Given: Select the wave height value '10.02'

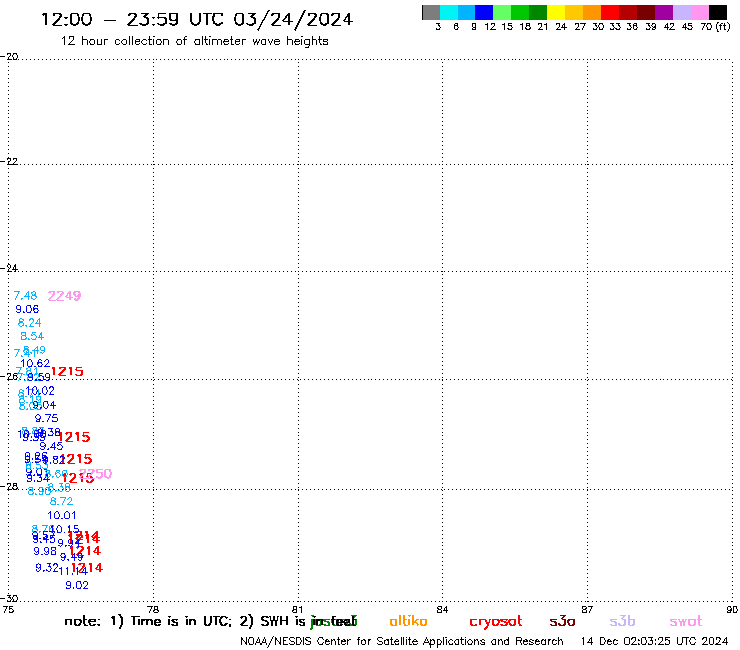Looking at the screenshot, I should pyautogui.click(x=40, y=391).
